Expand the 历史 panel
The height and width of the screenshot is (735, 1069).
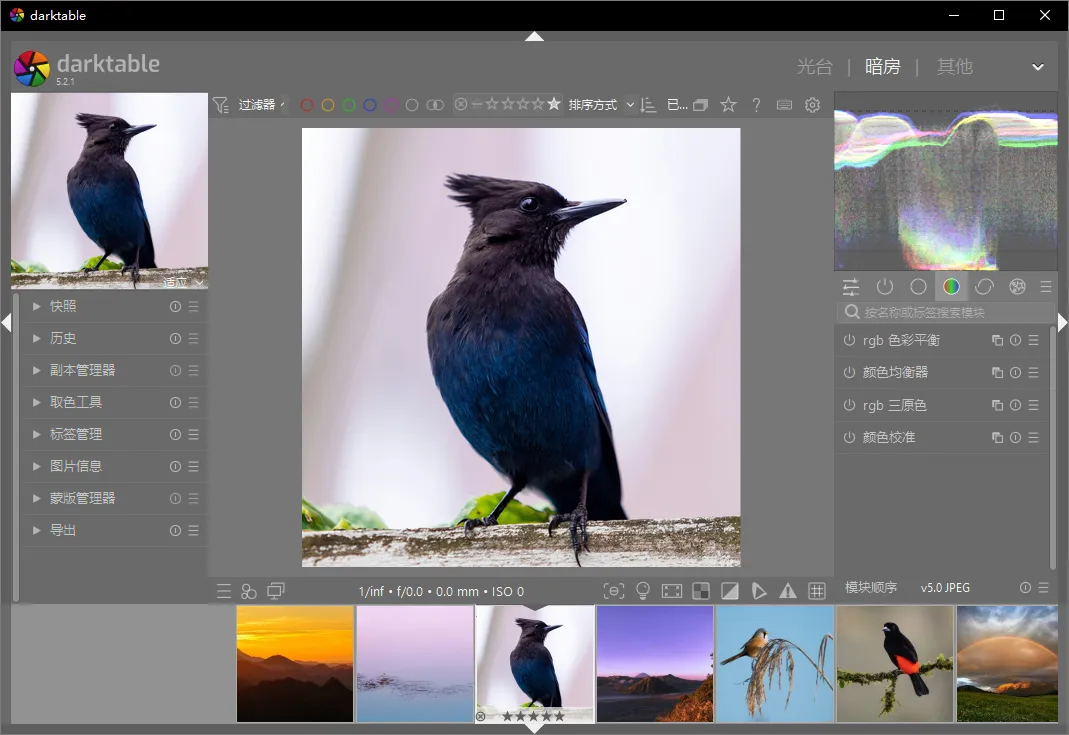coord(63,339)
